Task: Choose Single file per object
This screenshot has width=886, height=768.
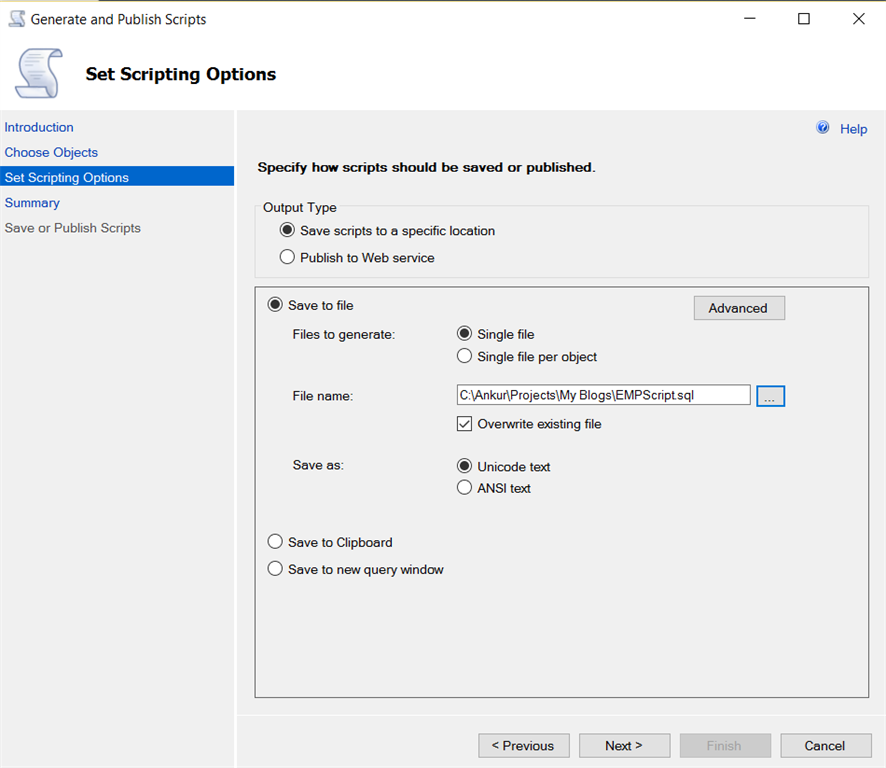Action: click(464, 356)
